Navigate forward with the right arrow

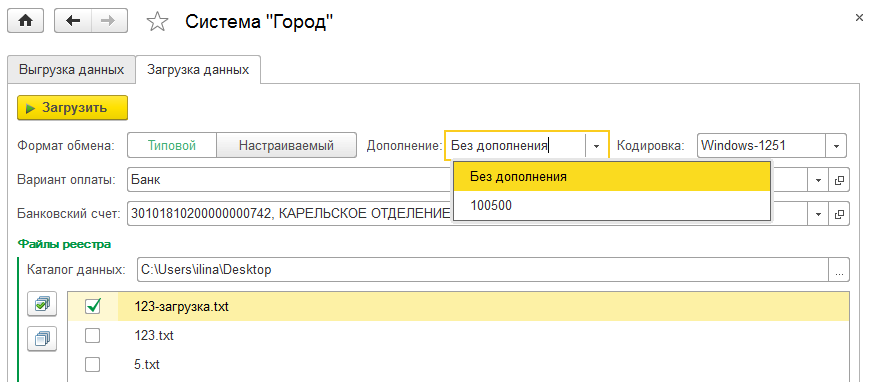tap(109, 21)
